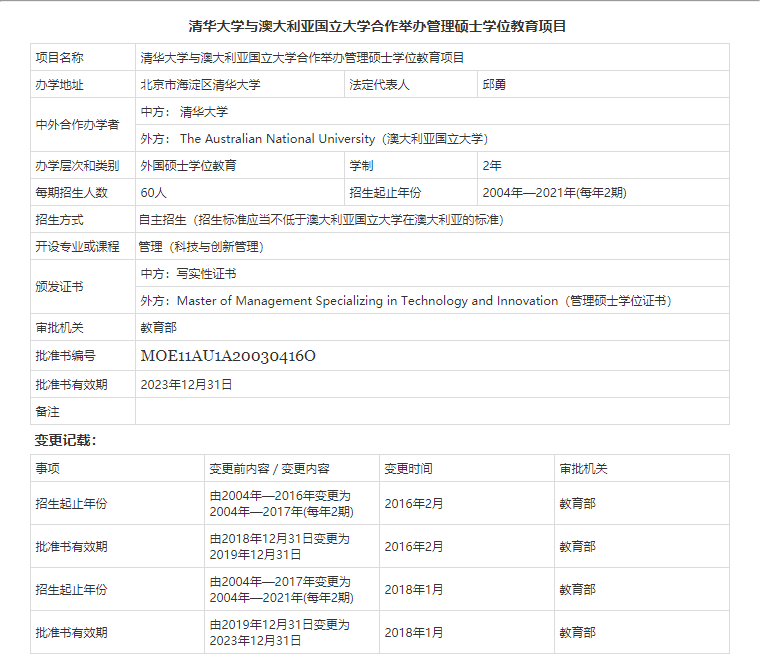
Task: Click the 批准书有效期 label in main table
Action: [x=71, y=385]
